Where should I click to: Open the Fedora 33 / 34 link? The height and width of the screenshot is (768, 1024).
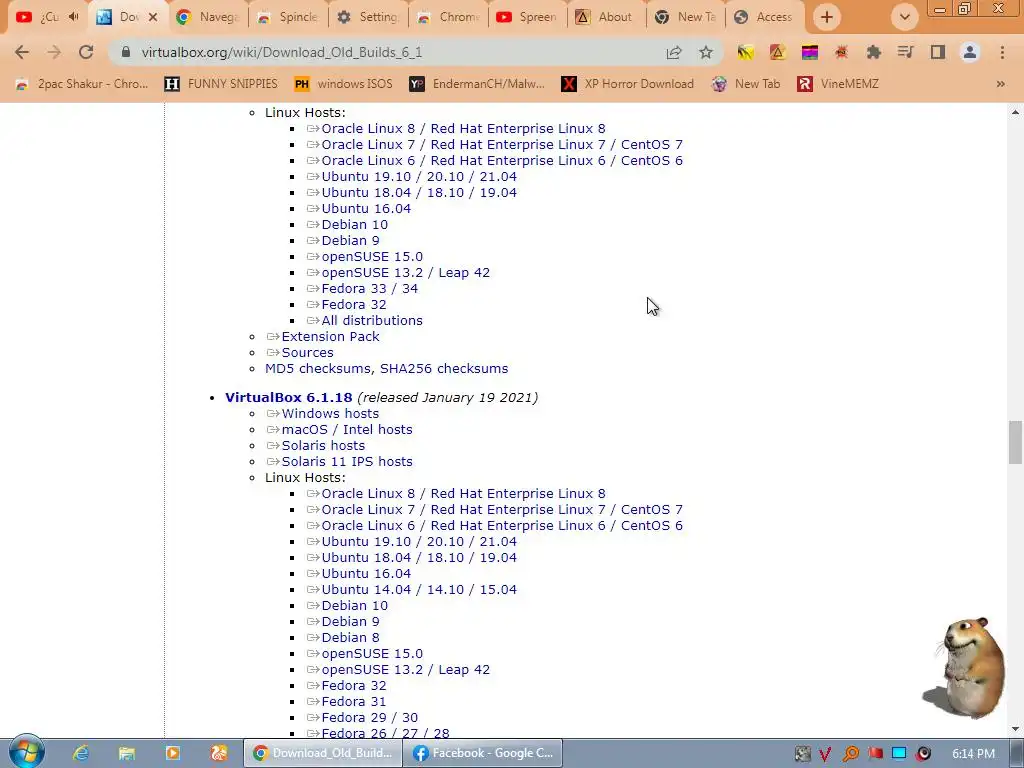tap(370, 289)
